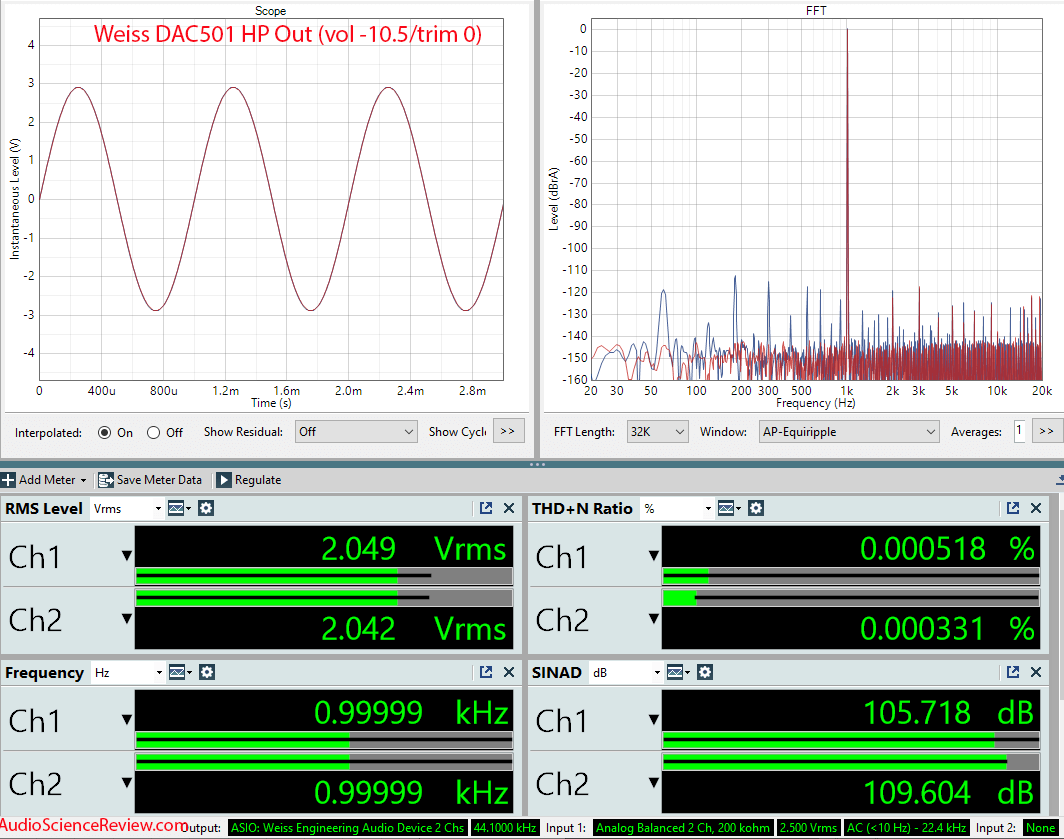The height and width of the screenshot is (839, 1064).
Task: Click the Regulate button label
Action: 258,480
